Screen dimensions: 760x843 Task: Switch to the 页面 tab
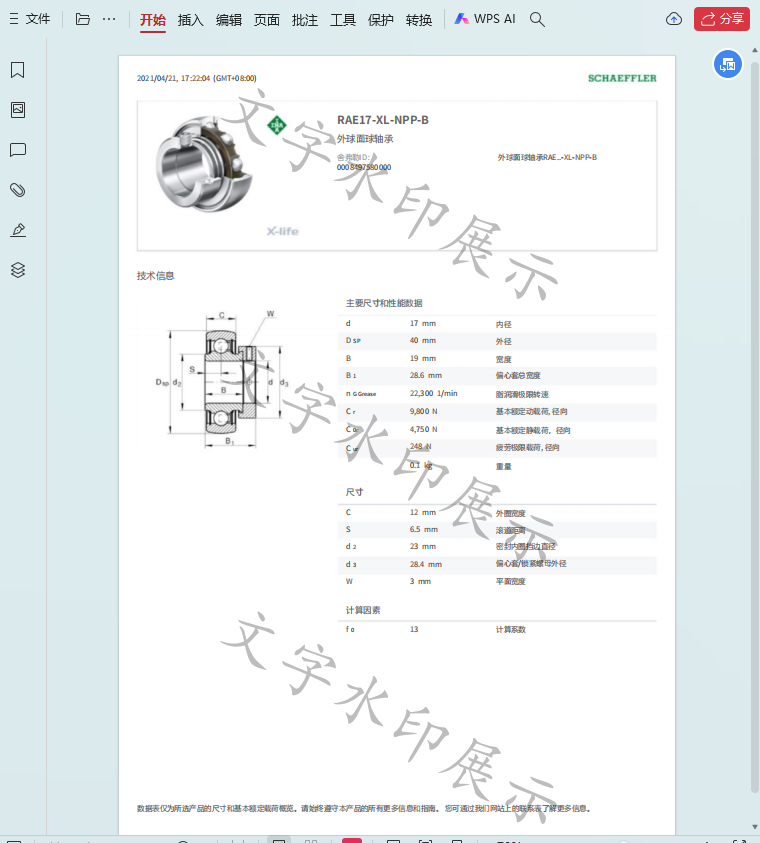pyautogui.click(x=267, y=20)
